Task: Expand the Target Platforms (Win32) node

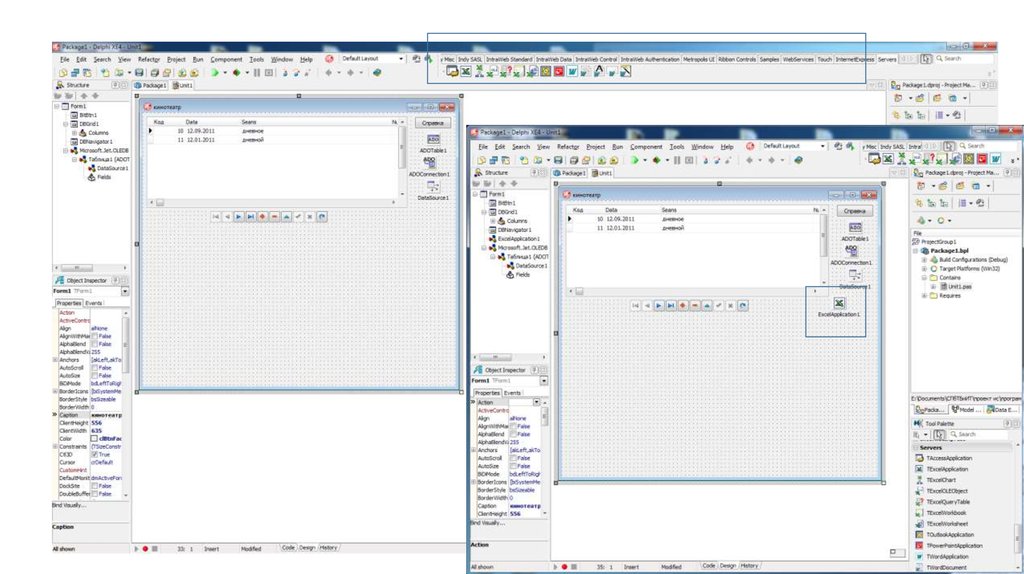Action: 925,268
